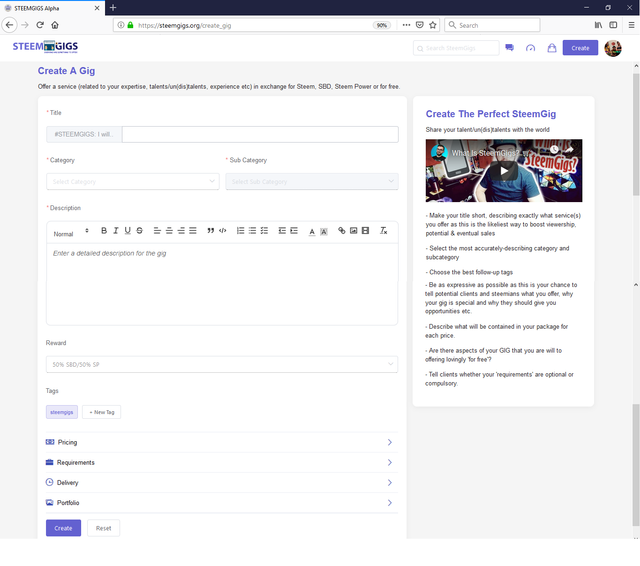
Task: Expand the Portfolio section
Action: [222, 502]
